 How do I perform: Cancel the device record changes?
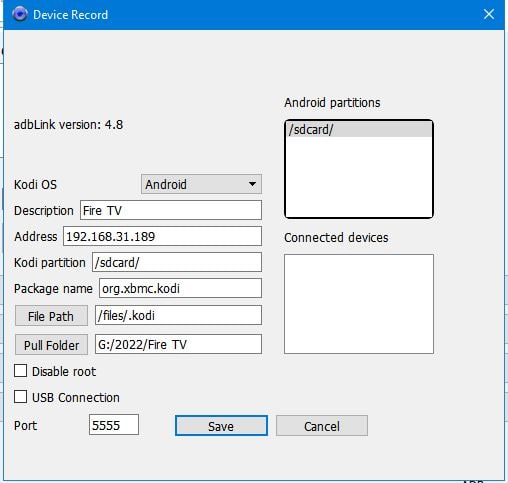pyautogui.click(x=322, y=426)
